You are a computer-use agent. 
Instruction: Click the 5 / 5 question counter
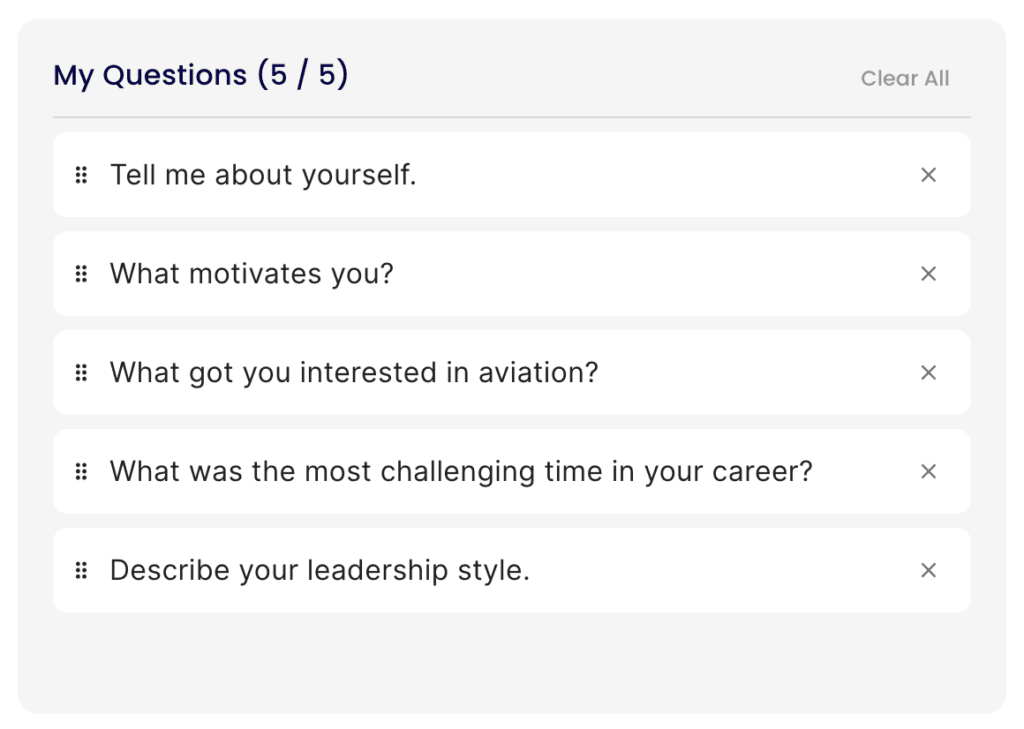[302, 74]
